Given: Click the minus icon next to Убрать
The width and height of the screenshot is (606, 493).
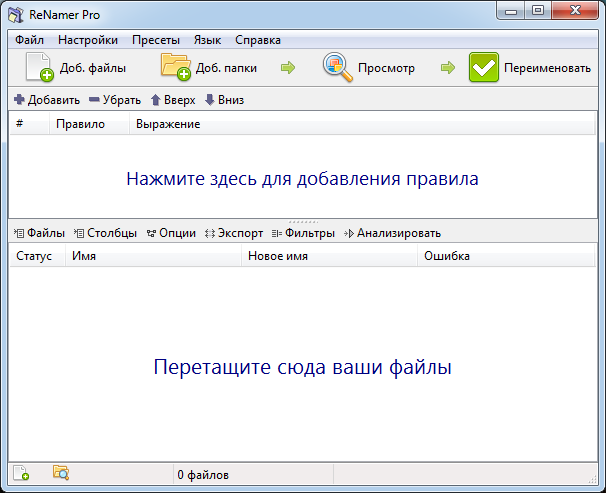Looking at the screenshot, I should point(94,100).
